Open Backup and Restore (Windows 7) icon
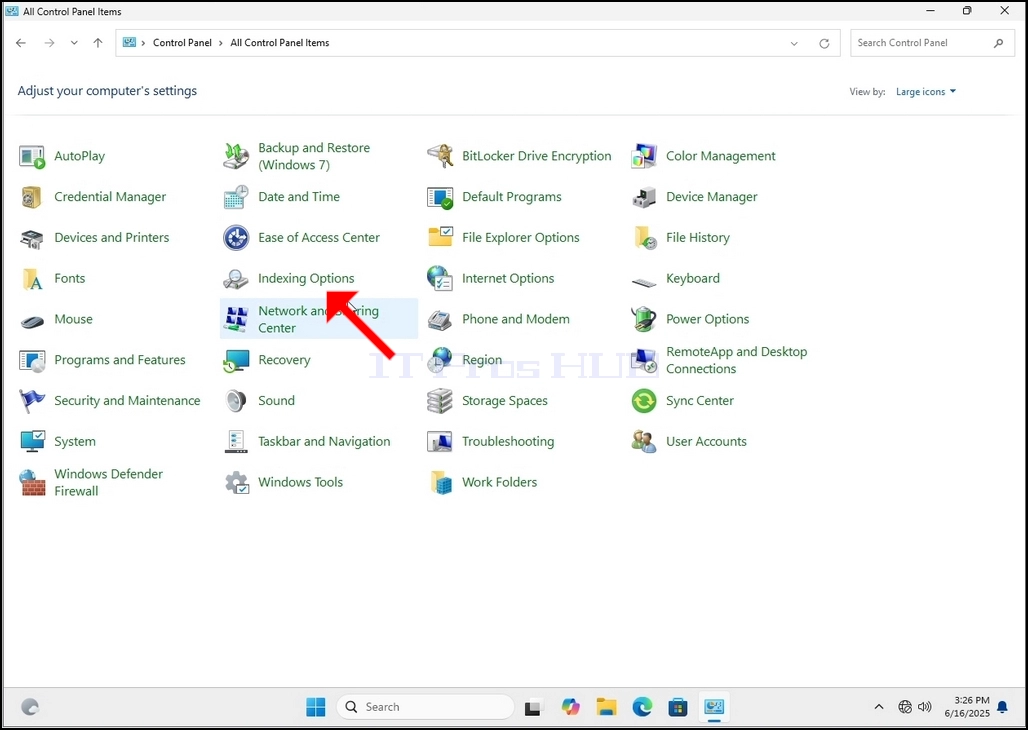This screenshot has height=730, width=1028. pos(236,157)
